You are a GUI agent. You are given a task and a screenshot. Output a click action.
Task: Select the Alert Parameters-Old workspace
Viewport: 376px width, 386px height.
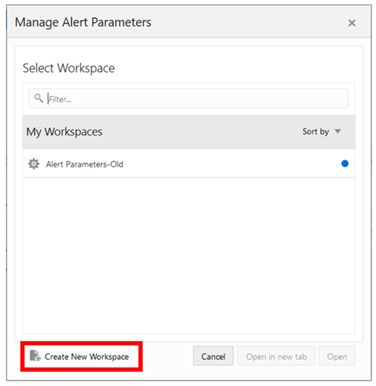(189, 163)
